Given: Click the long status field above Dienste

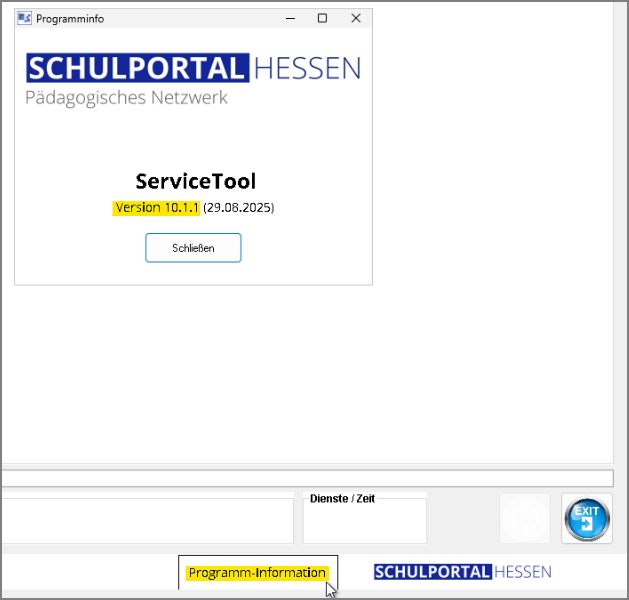Looking at the screenshot, I should coord(308,478).
